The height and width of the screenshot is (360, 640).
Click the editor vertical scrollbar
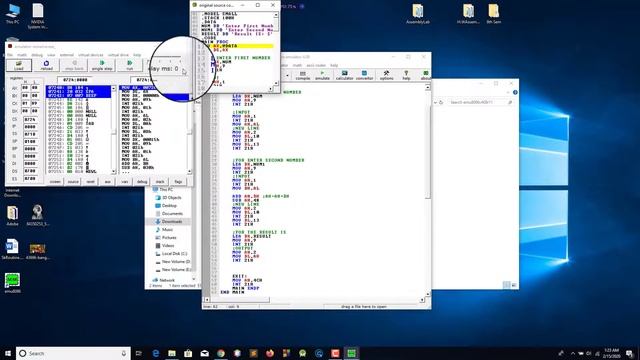427,190
